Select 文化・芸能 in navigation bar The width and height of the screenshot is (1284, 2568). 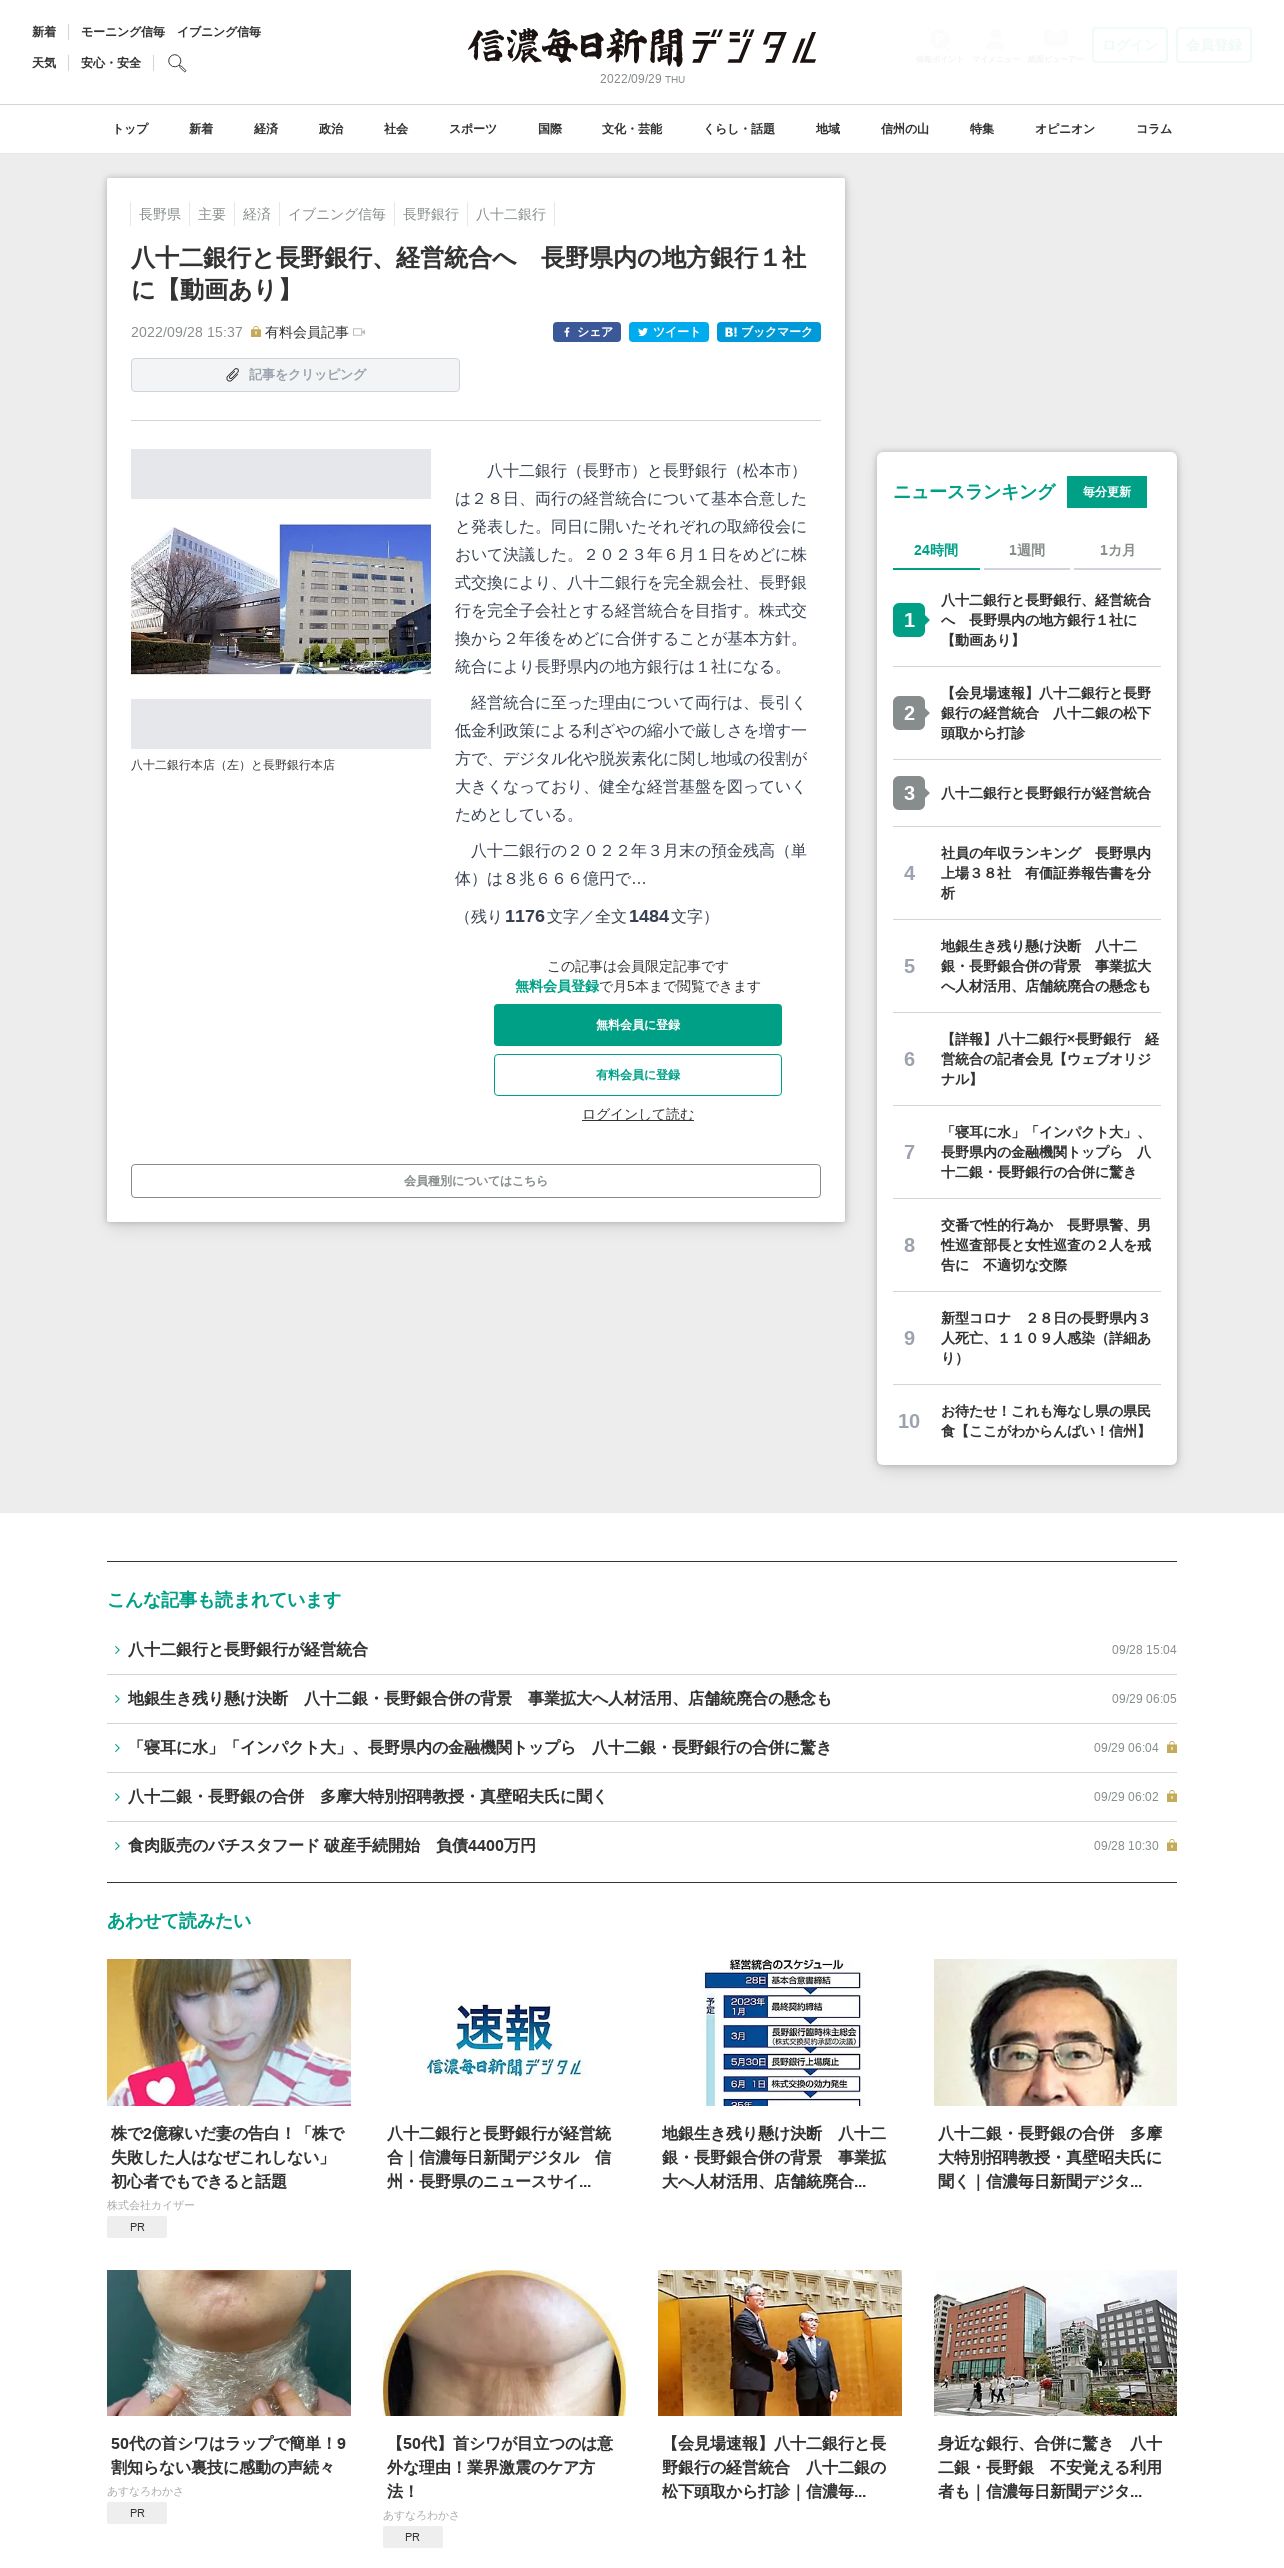(x=632, y=129)
